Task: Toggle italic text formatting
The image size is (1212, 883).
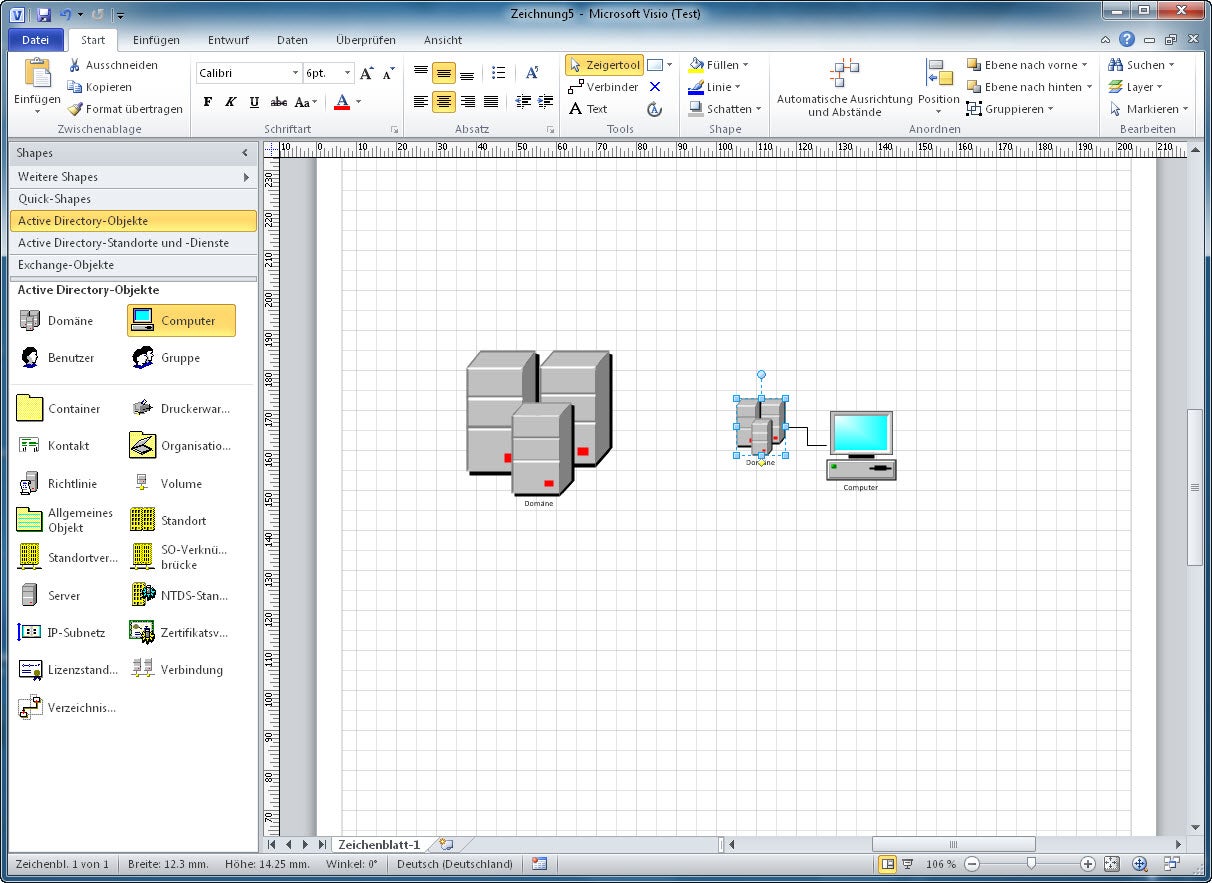Action: pyautogui.click(x=230, y=102)
